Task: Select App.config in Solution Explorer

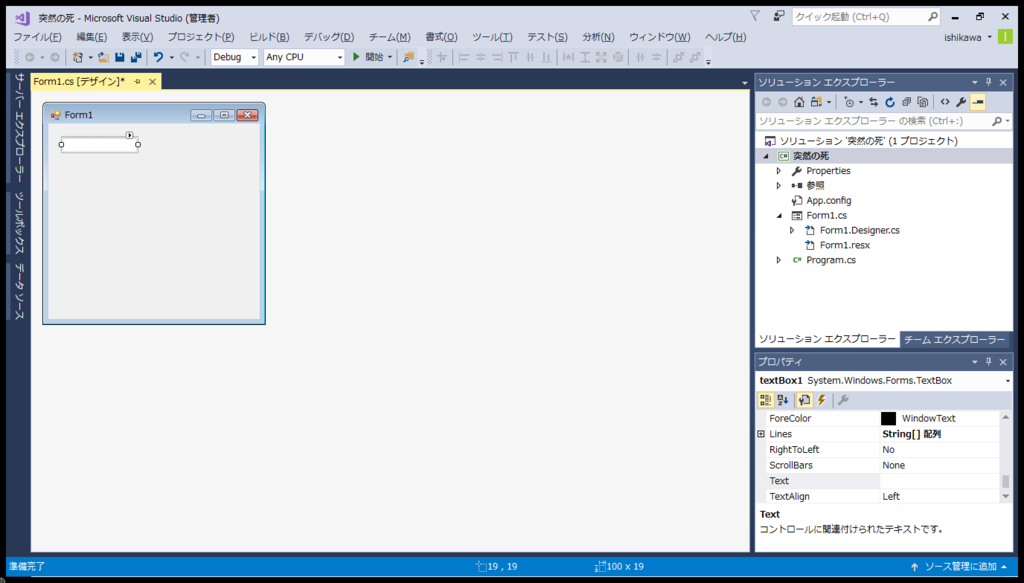Action: [x=829, y=201]
